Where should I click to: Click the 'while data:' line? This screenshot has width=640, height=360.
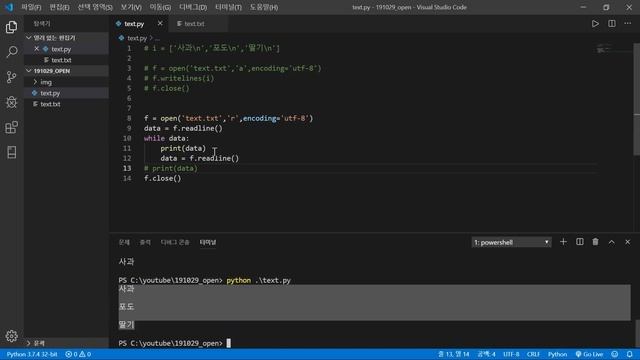click(x=166, y=138)
